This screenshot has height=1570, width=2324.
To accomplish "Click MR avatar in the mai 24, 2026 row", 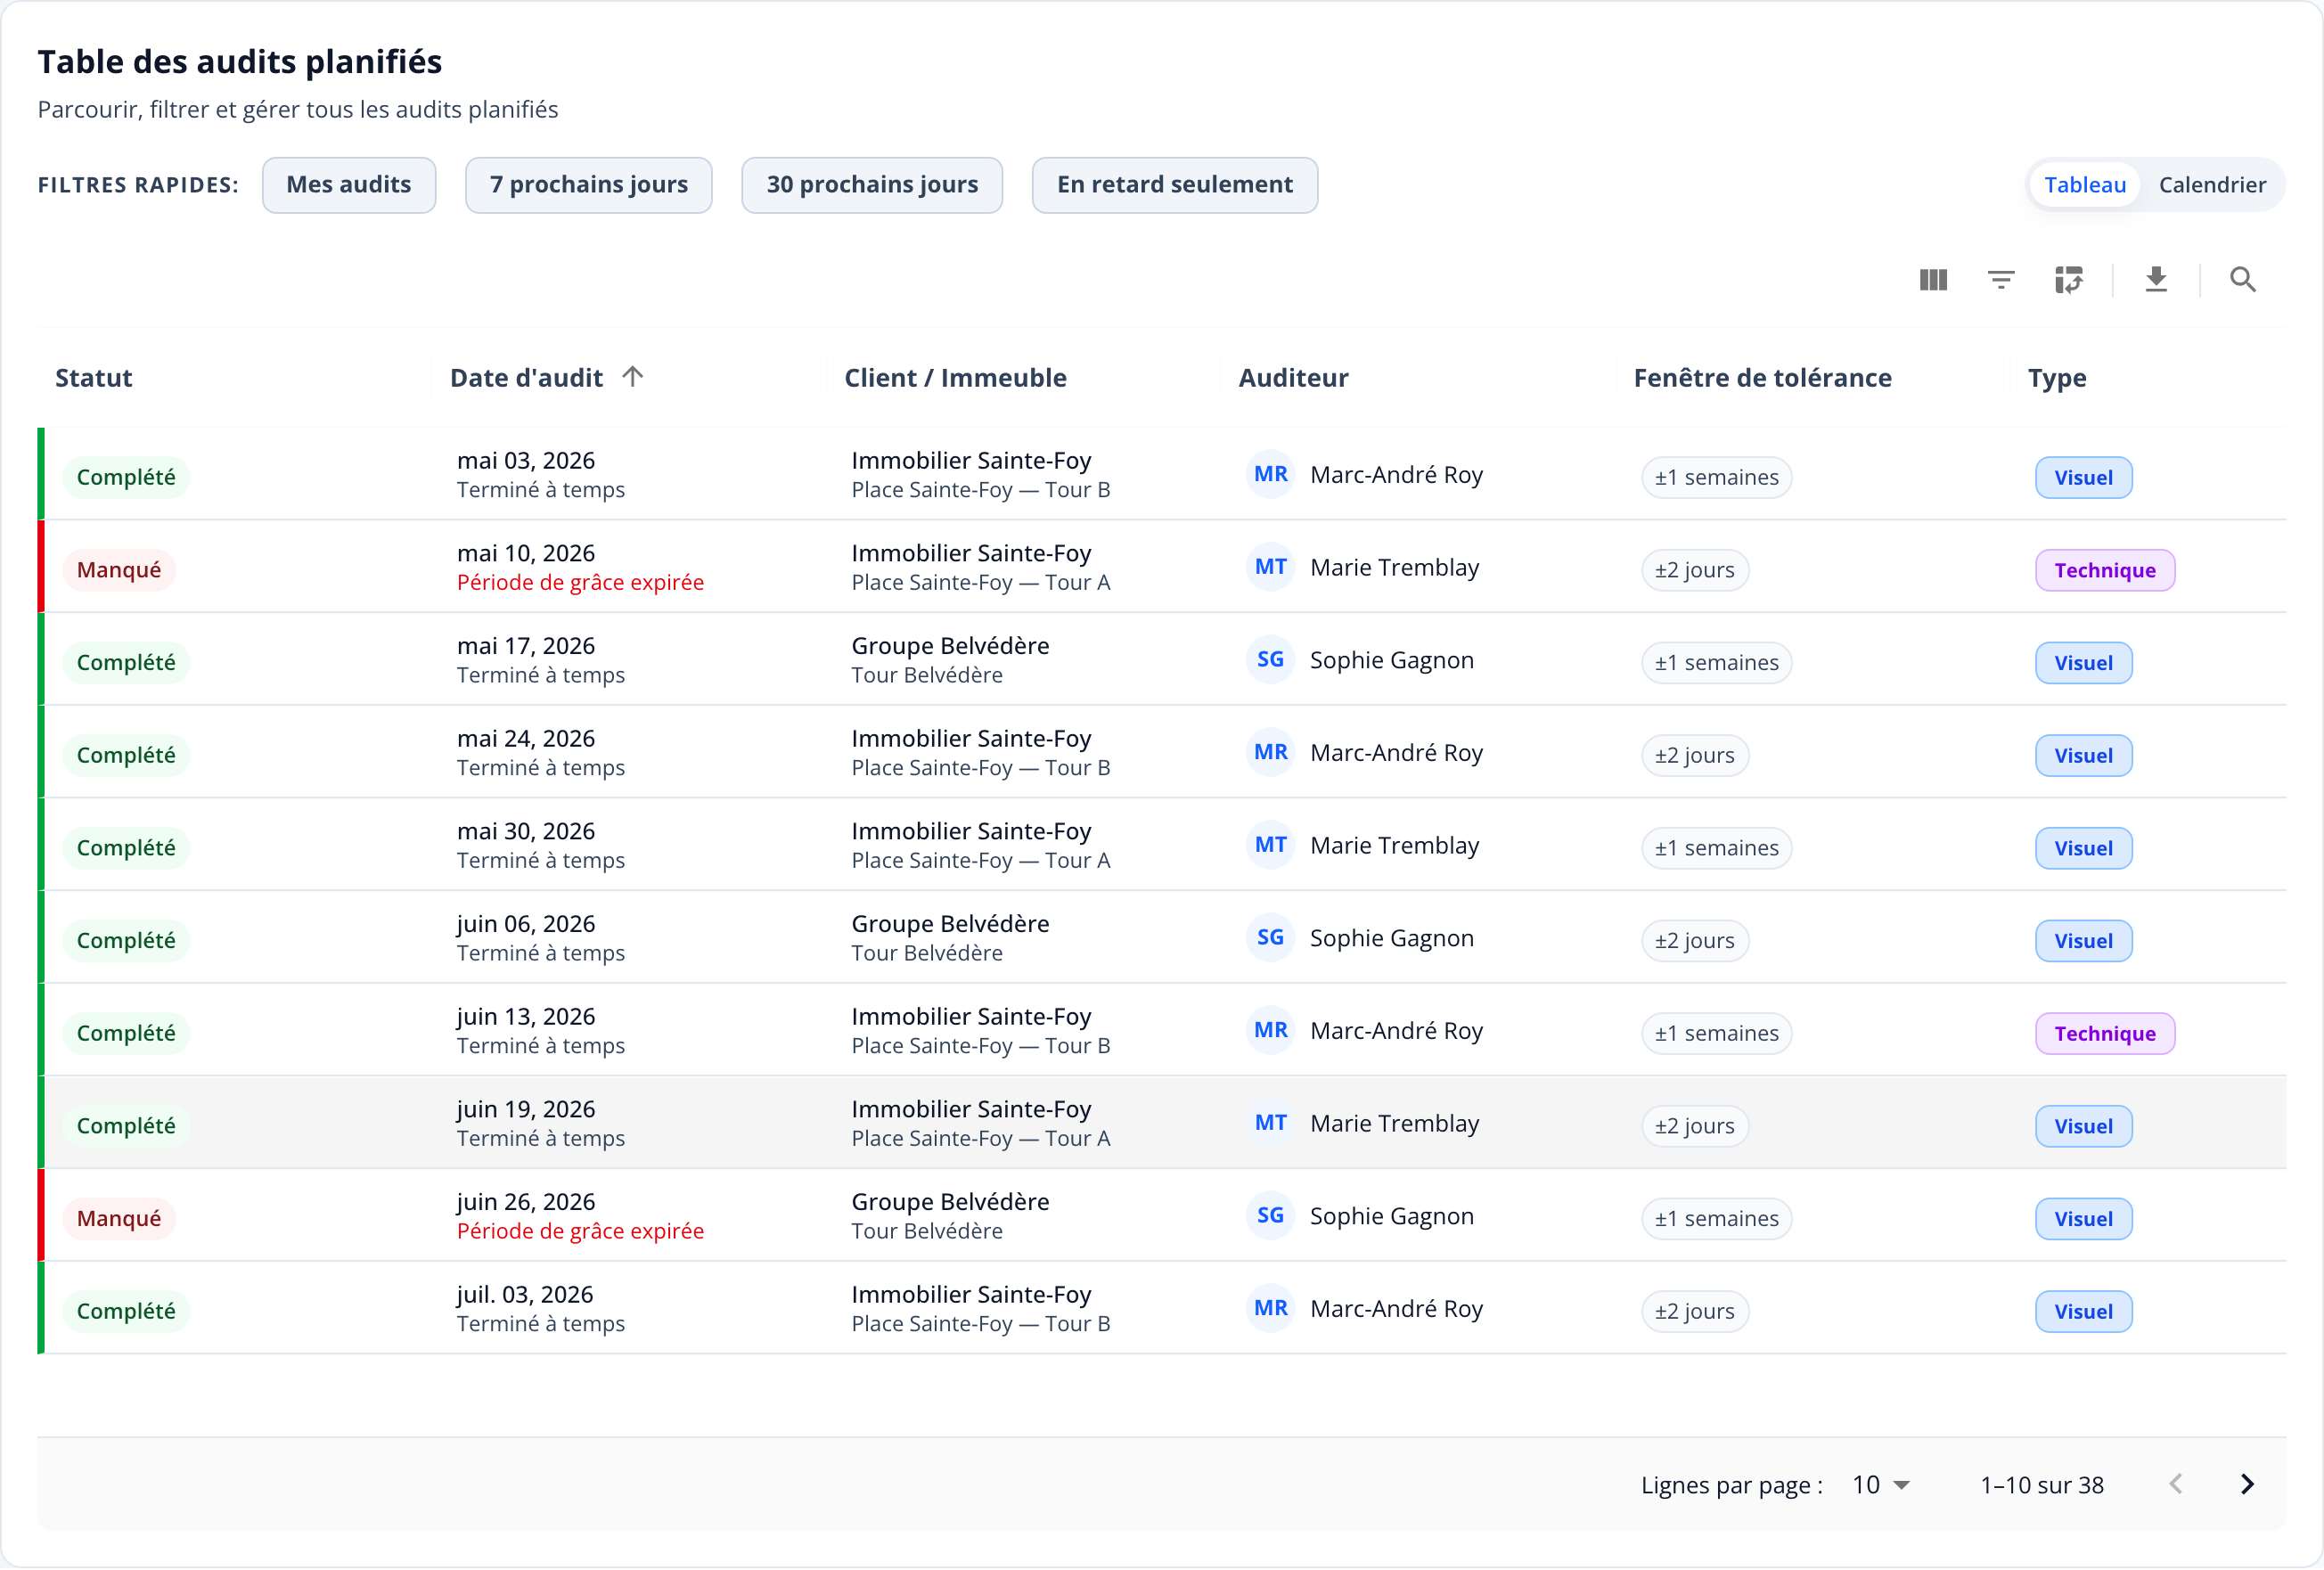I will pos(1270,753).
